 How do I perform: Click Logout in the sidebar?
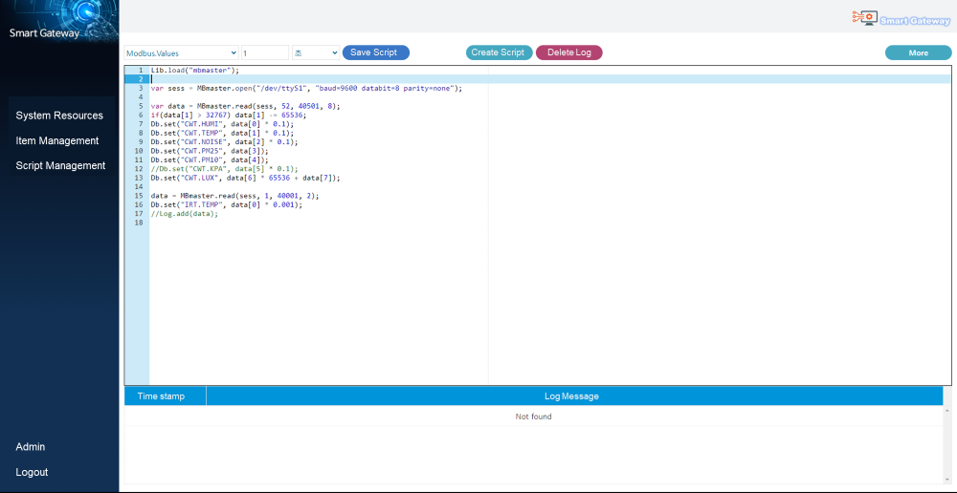(x=32, y=472)
